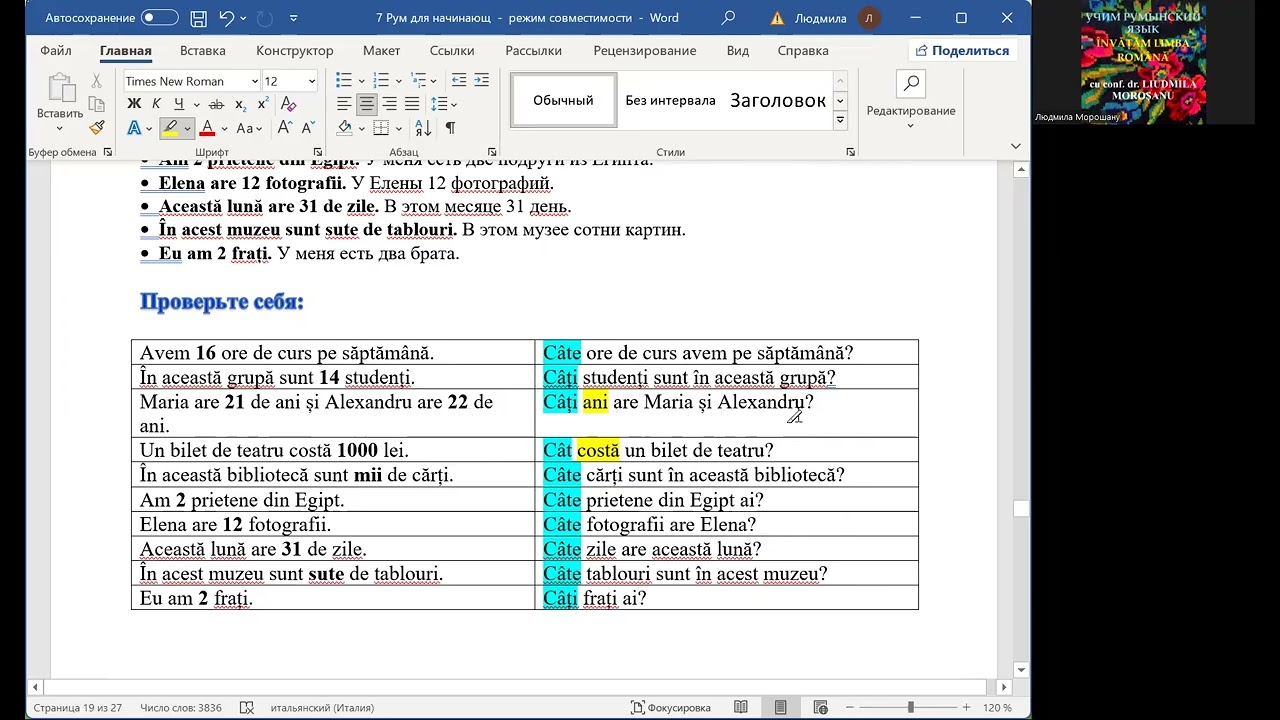This screenshot has width=1280, height=720.
Task: Switch to Read Mode view icon
Action: [741, 707]
